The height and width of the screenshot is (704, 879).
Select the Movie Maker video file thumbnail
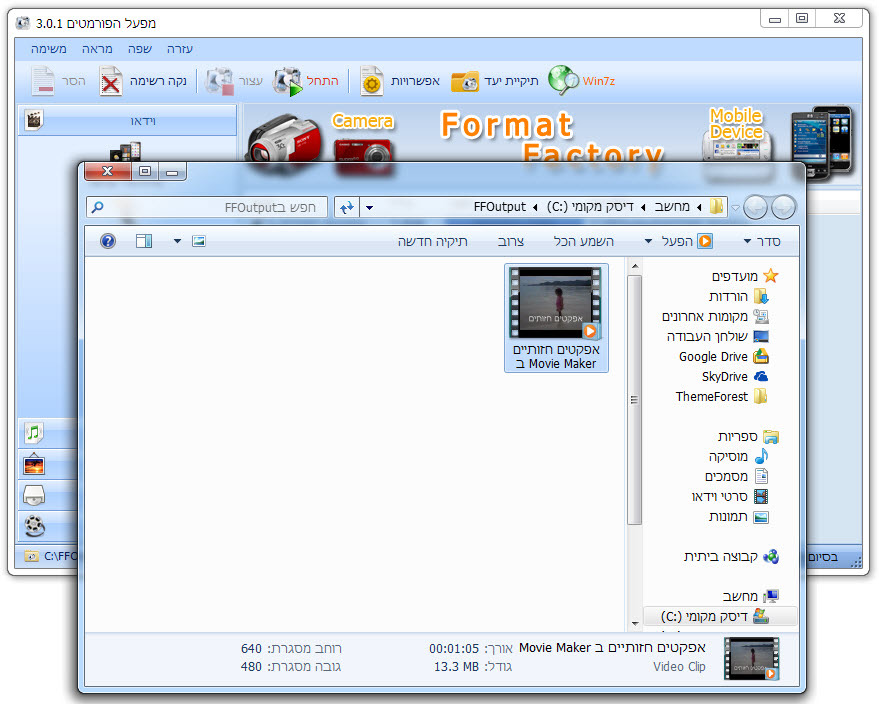pos(556,318)
